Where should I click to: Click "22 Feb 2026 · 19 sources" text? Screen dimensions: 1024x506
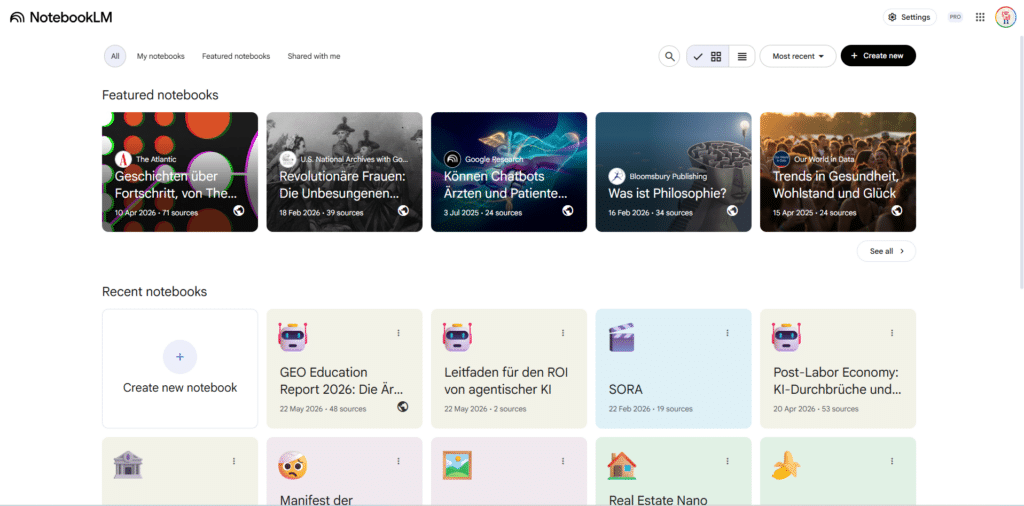point(650,409)
